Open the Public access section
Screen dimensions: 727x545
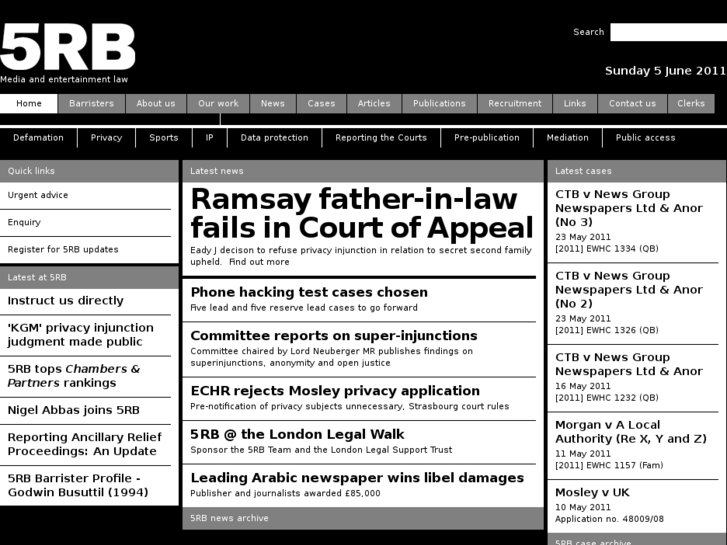click(x=645, y=138)
